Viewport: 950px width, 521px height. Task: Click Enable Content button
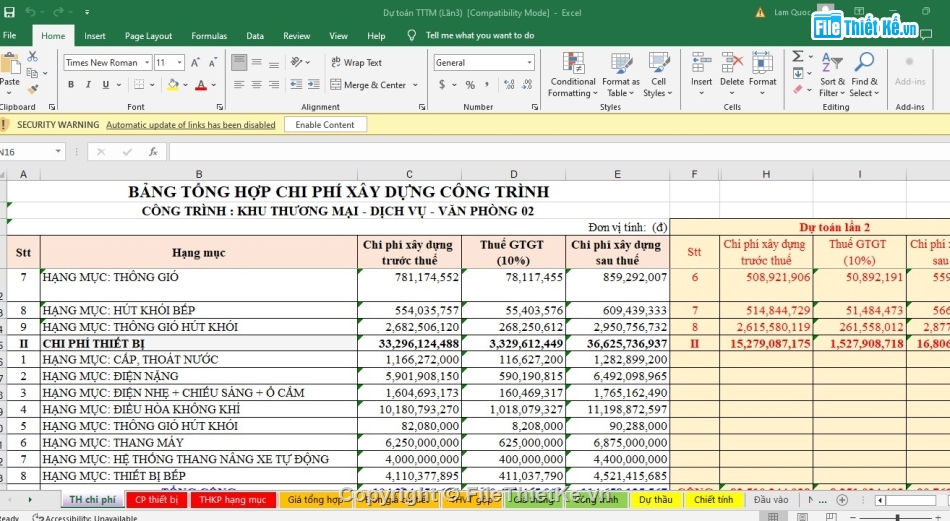325,125
